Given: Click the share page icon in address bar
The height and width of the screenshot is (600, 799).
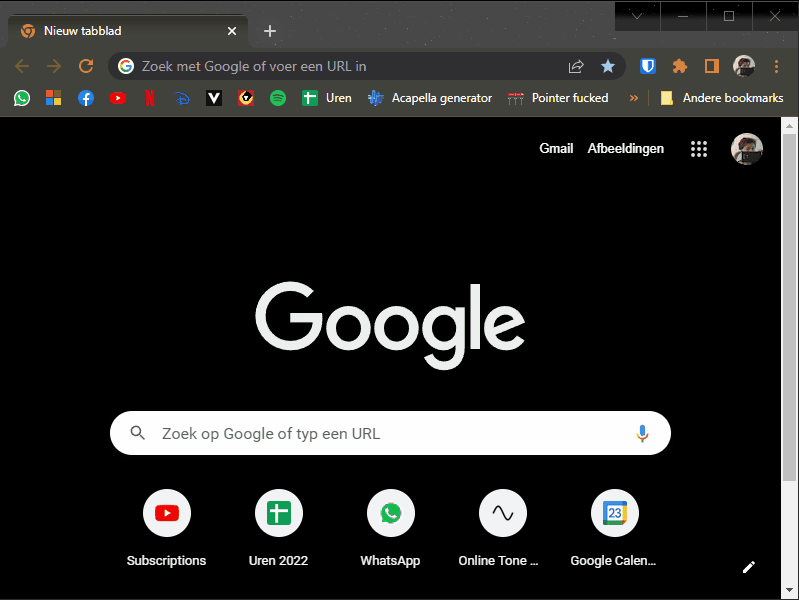Looking at the screenshot, I should tap(576, 66).
